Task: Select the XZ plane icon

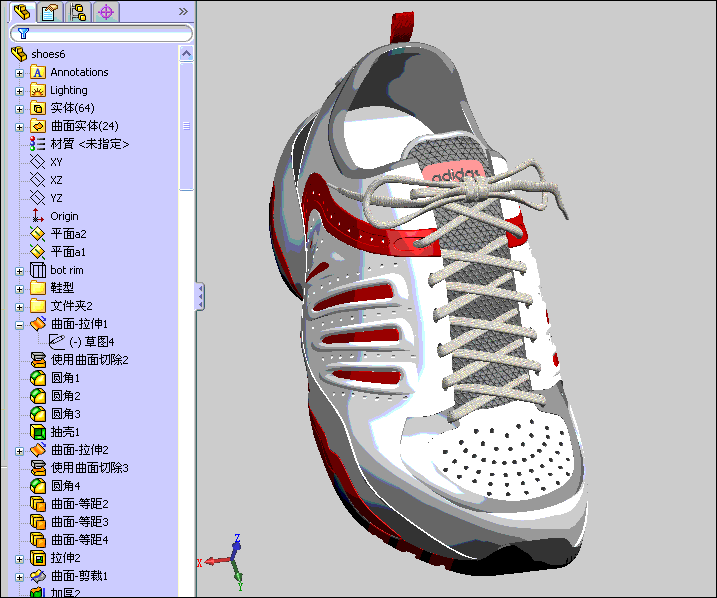Action: [x=37, y=180]
